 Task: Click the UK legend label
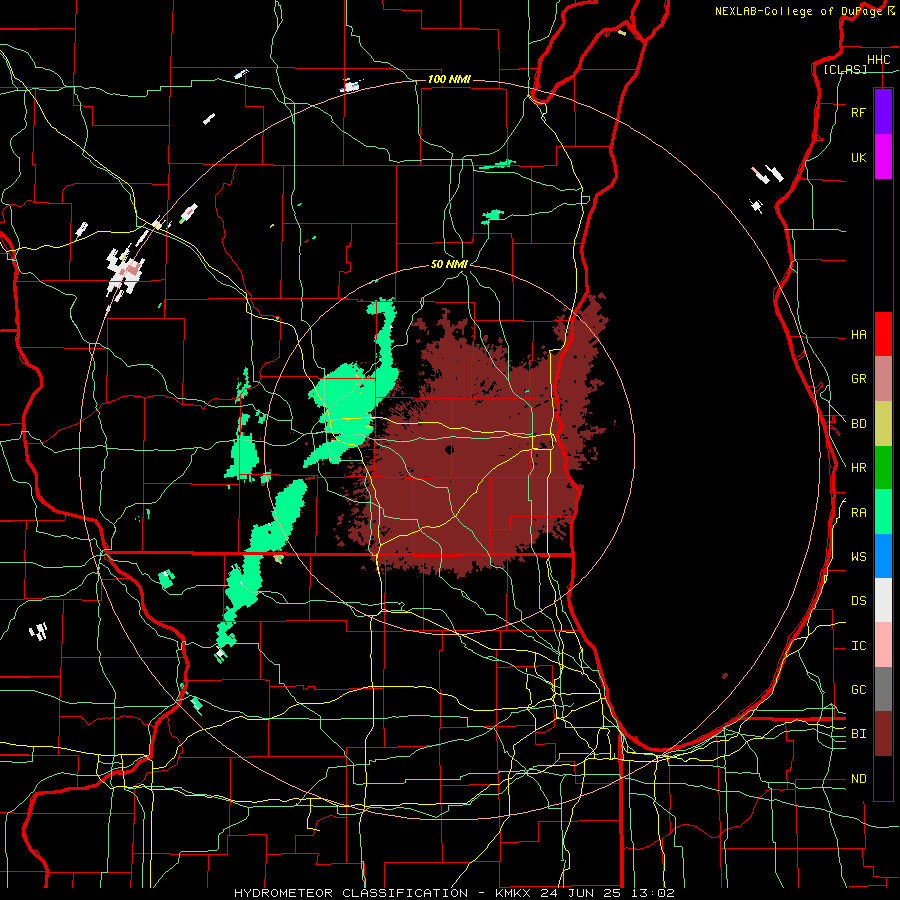858,157
